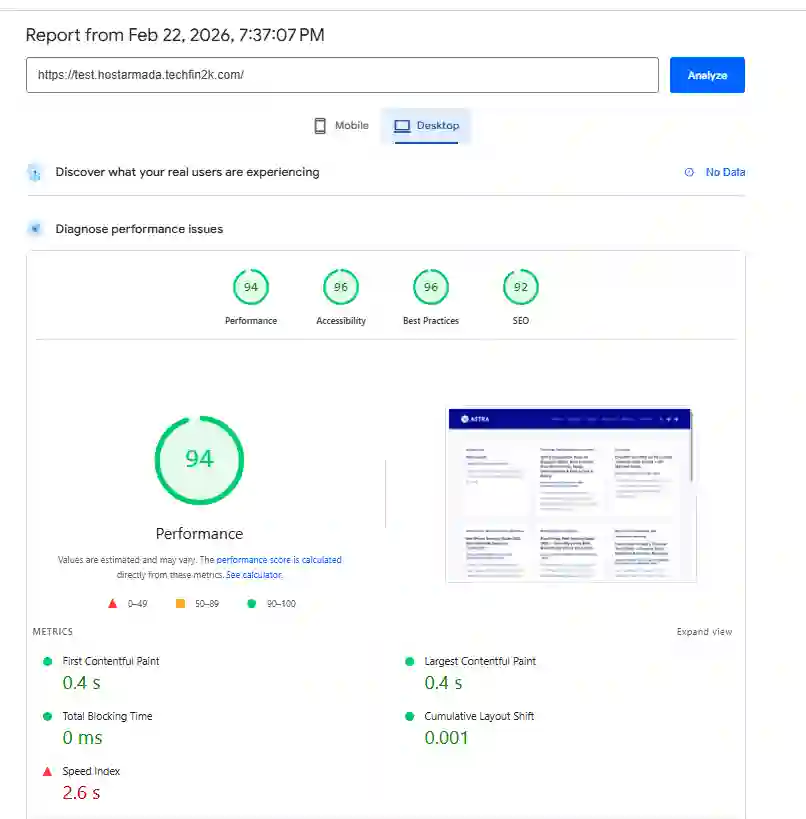Click the page screenshot thumbnail
The image size is (806, 819).
tap(570, 495)
